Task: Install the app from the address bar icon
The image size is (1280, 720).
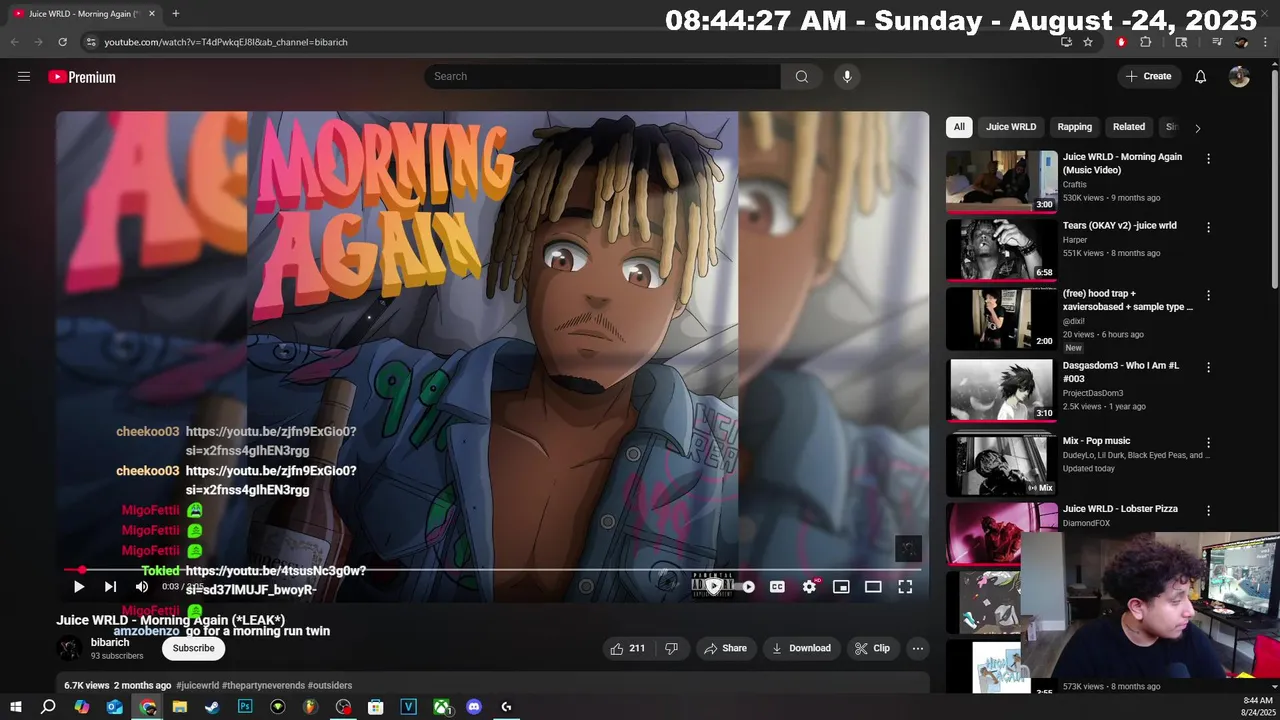Action: tap(1066, 42)
